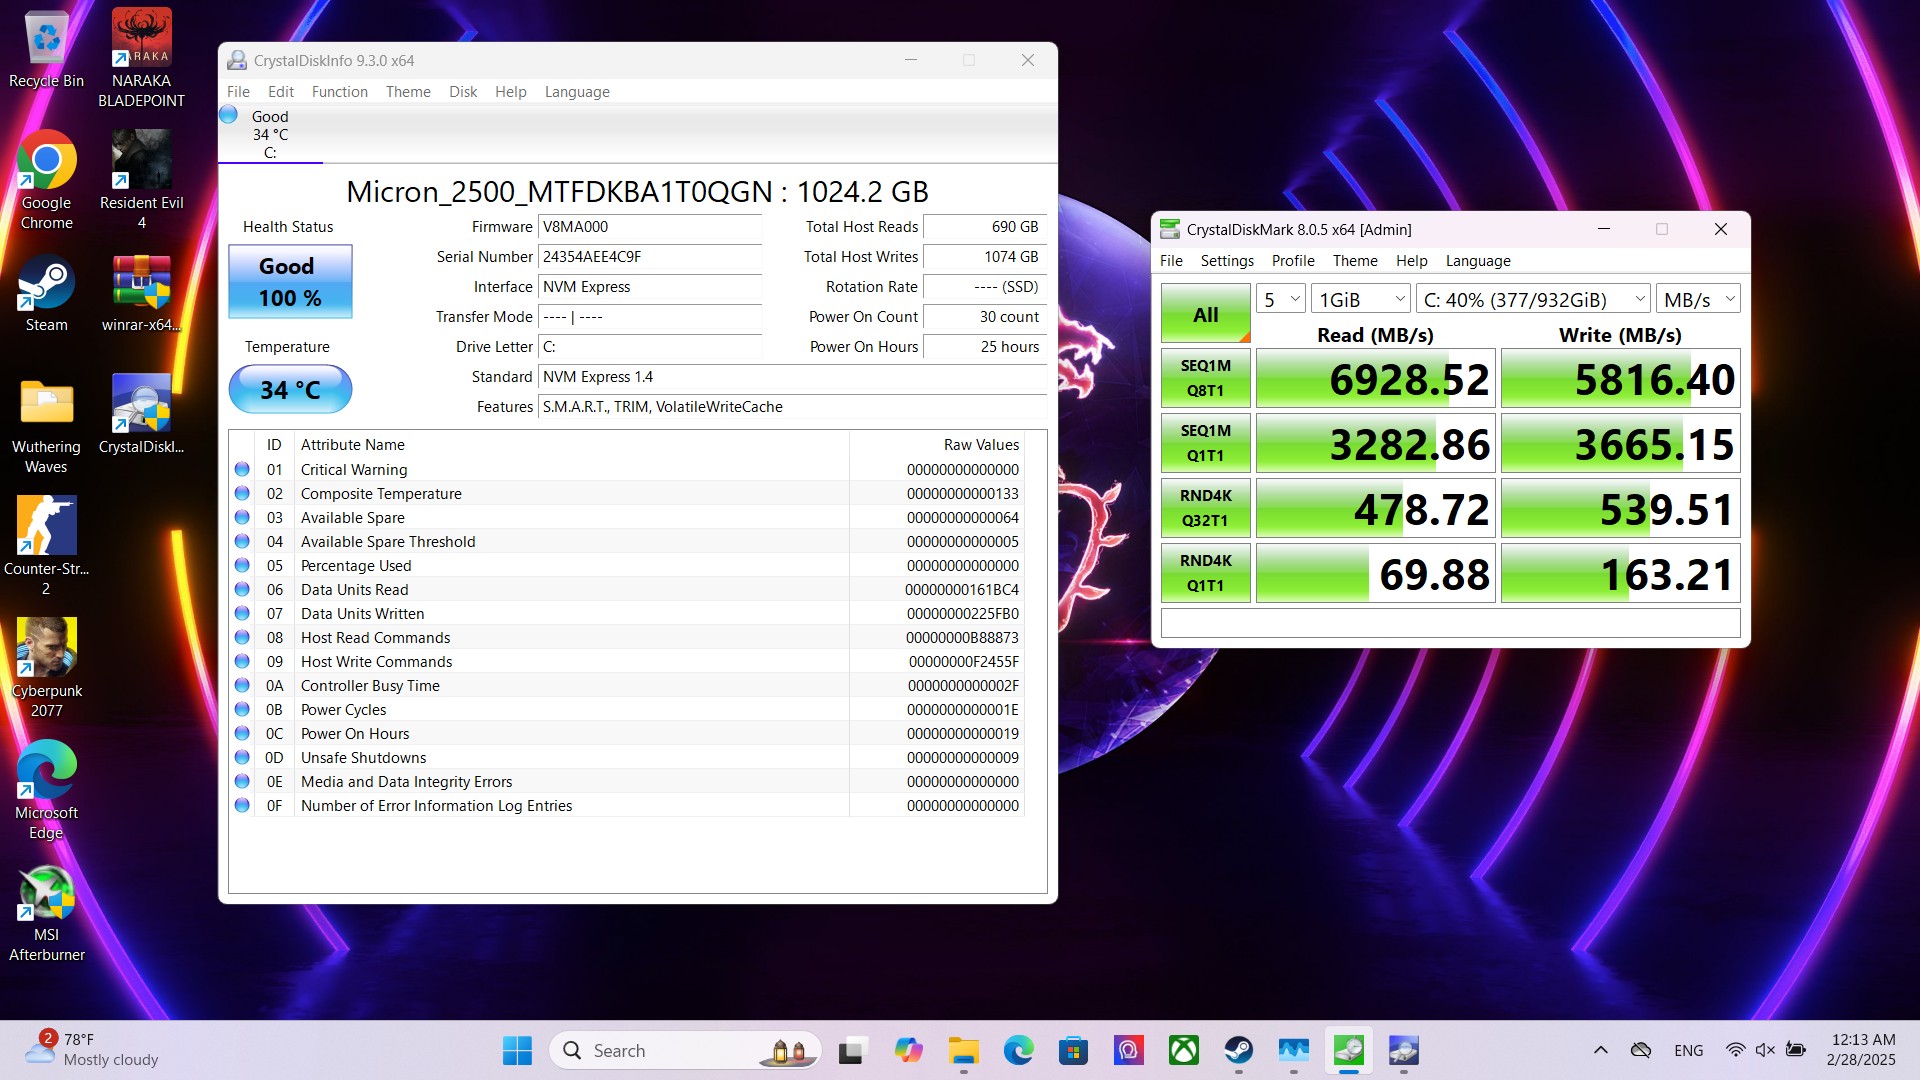Run the RND4K Q32T1 test
The width and height of the screenshot is (1920, 1080).
coord(1206,508)
